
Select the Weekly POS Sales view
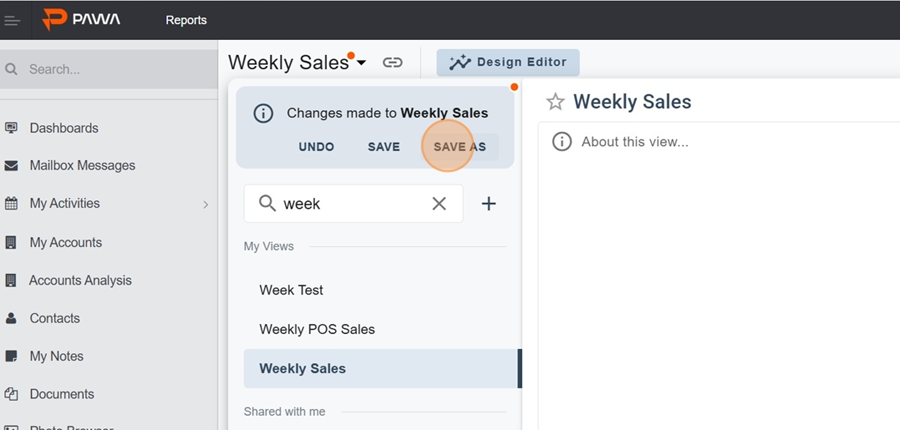pyautogui.click(x=317, y=329)
